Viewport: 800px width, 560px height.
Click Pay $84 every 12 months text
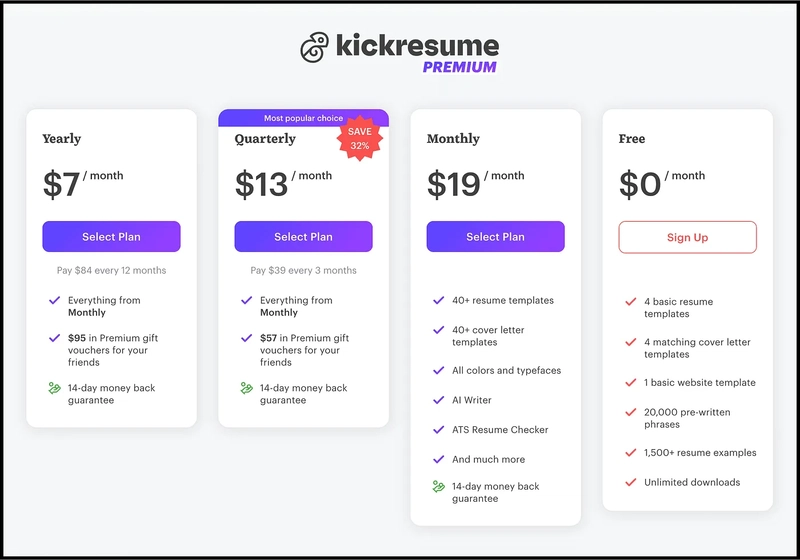tap(111, 270)
